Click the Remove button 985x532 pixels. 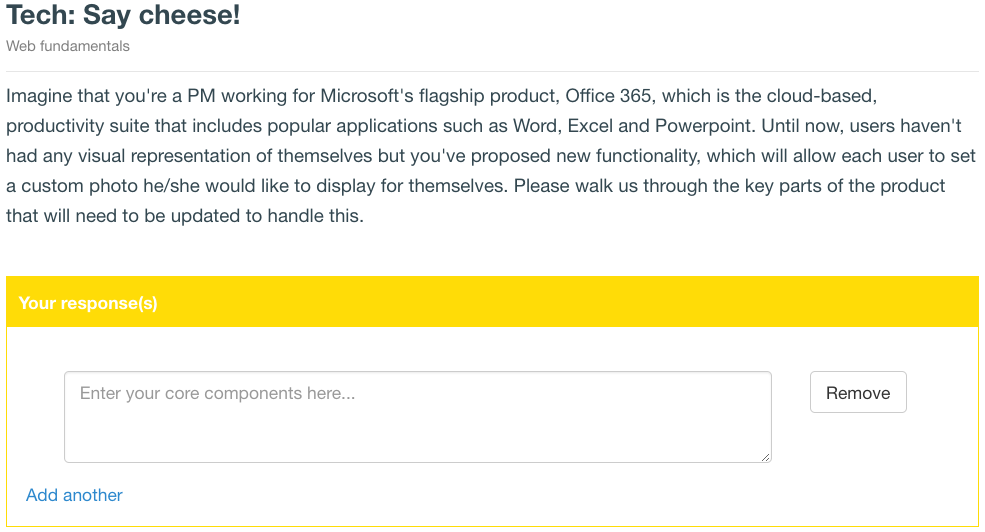tap(857, 392)
